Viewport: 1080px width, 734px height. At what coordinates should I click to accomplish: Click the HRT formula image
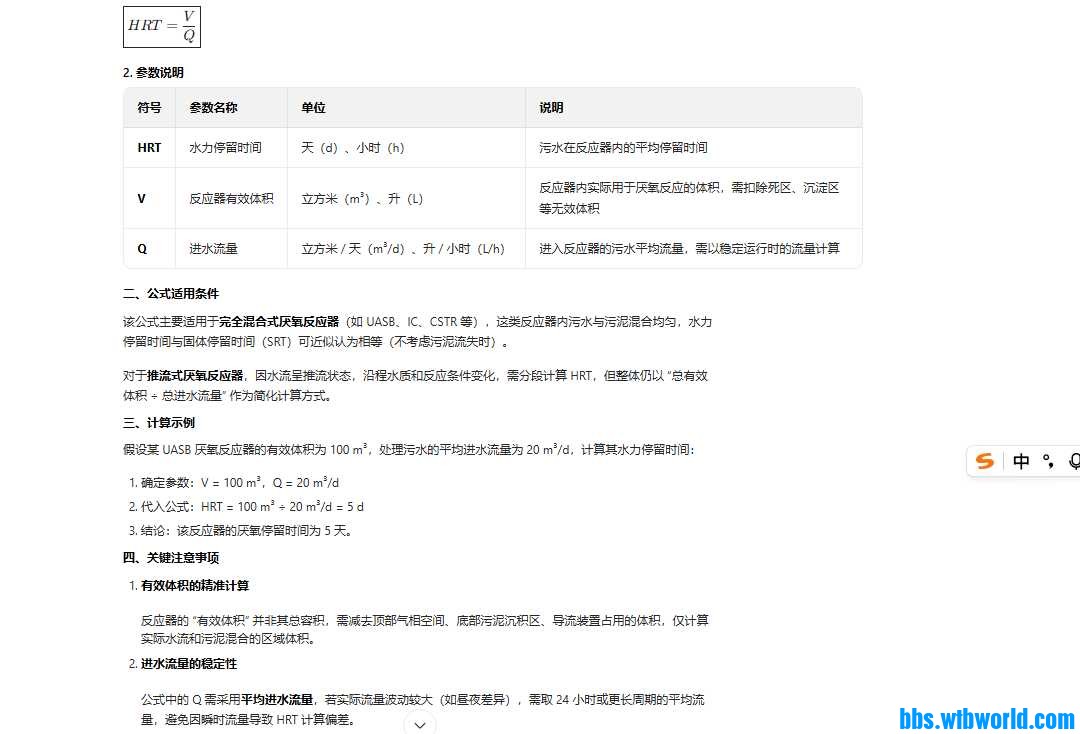point(161,27)
